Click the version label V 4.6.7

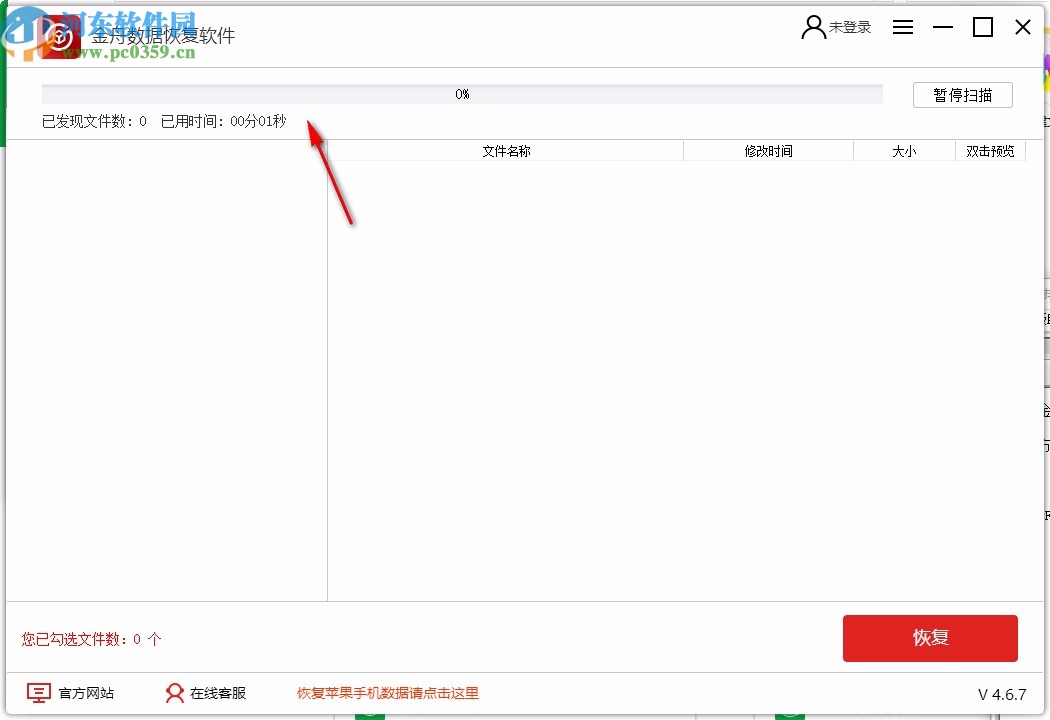1004,693
